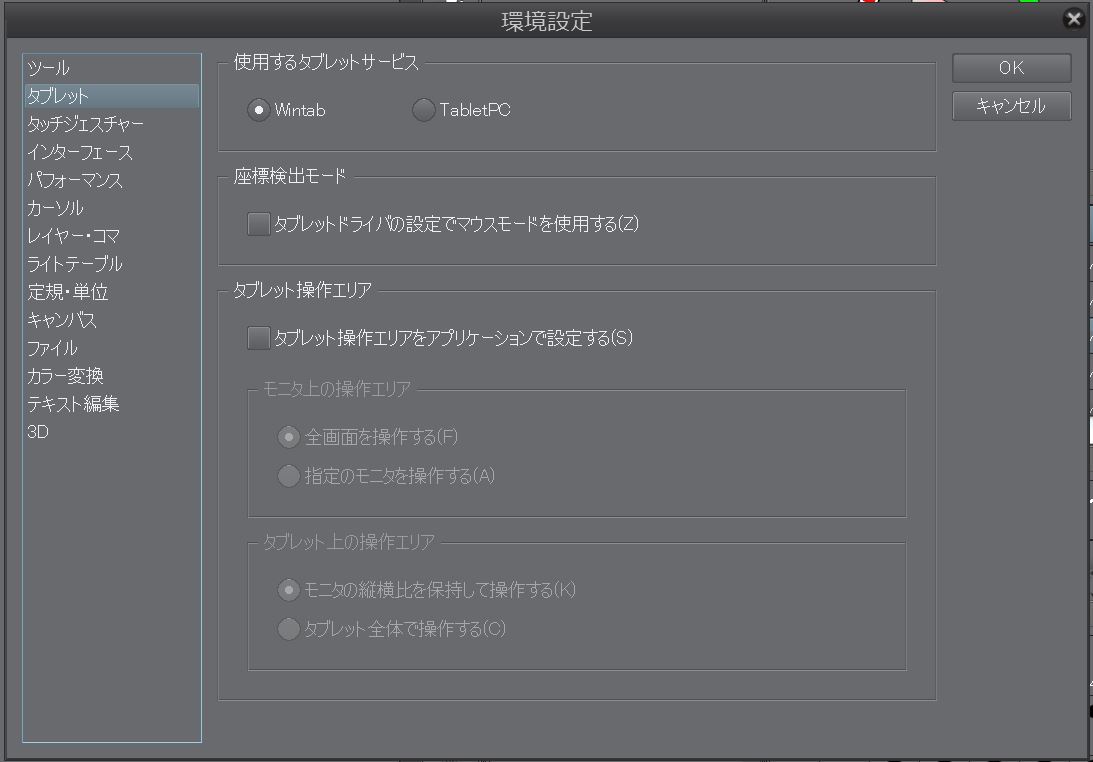This screenshot has width=1093, height=762.
Task: Click the OK button
Action: [x=1011, y=68]
